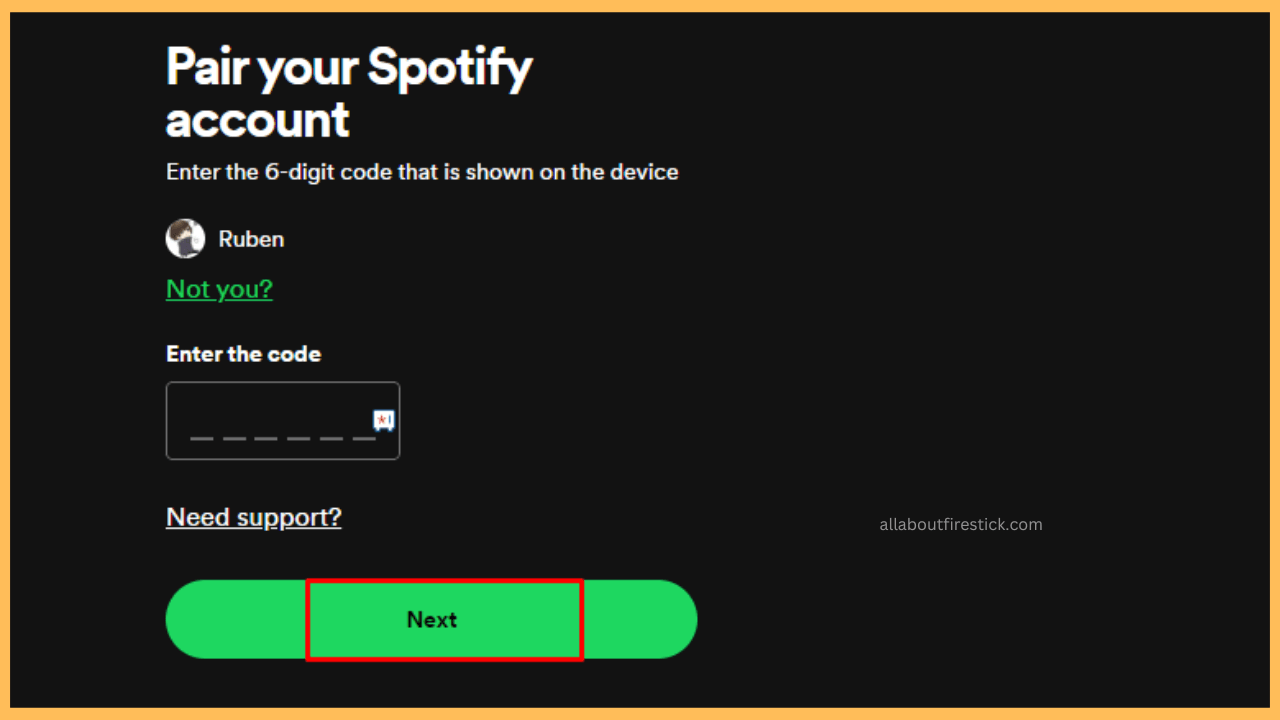Select the first digit placeholder dash
This screenshot has height=720, width=1280.
(201, 437)
